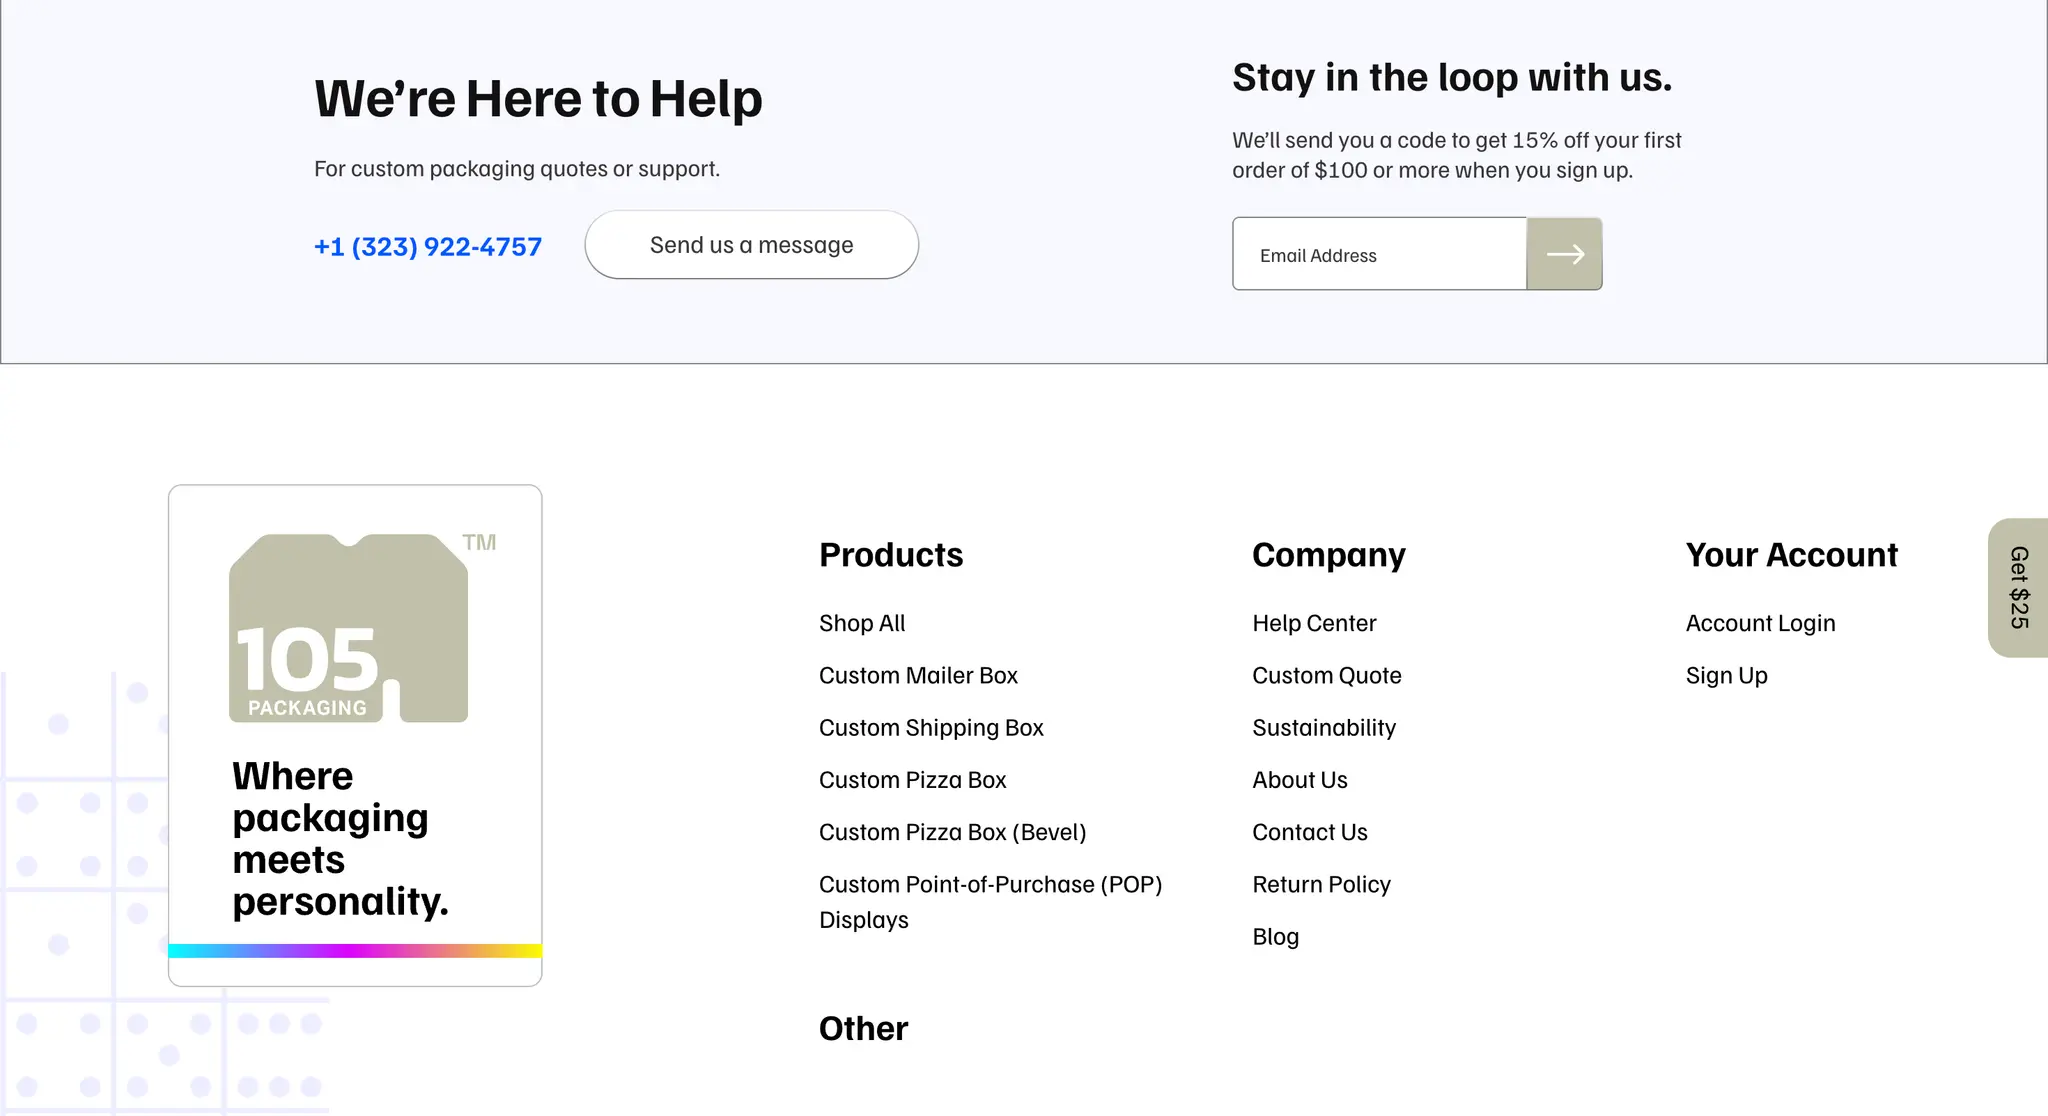This screenshot has height=1116, width=2048.
Task: View the Return Policy
Action: tap(1321, 884)
